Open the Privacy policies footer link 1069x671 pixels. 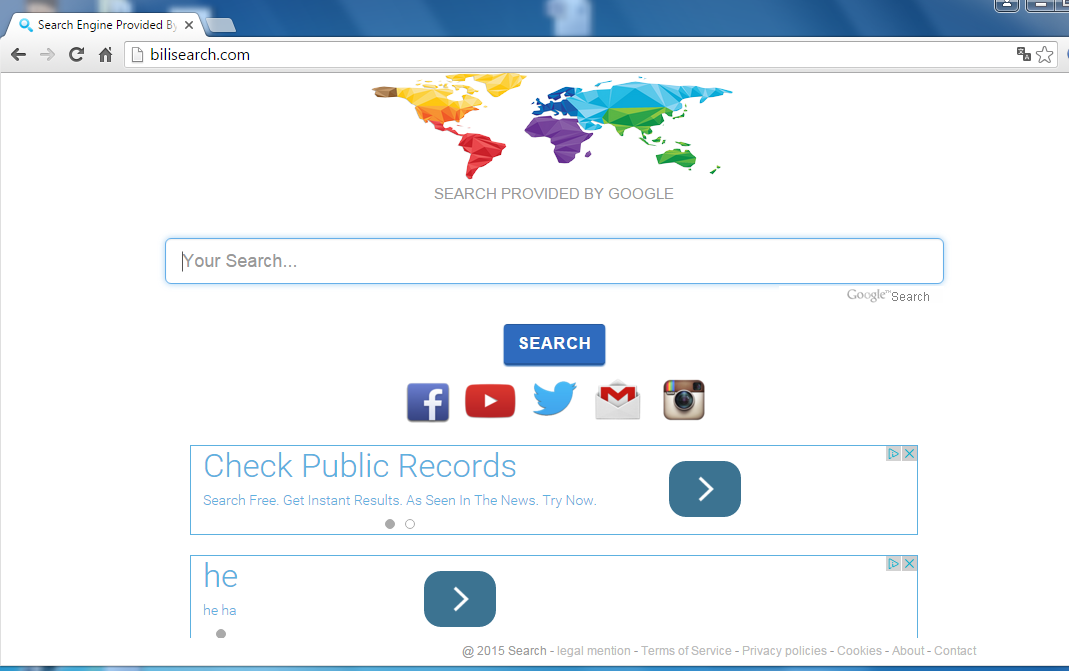[x=784, y=651]
